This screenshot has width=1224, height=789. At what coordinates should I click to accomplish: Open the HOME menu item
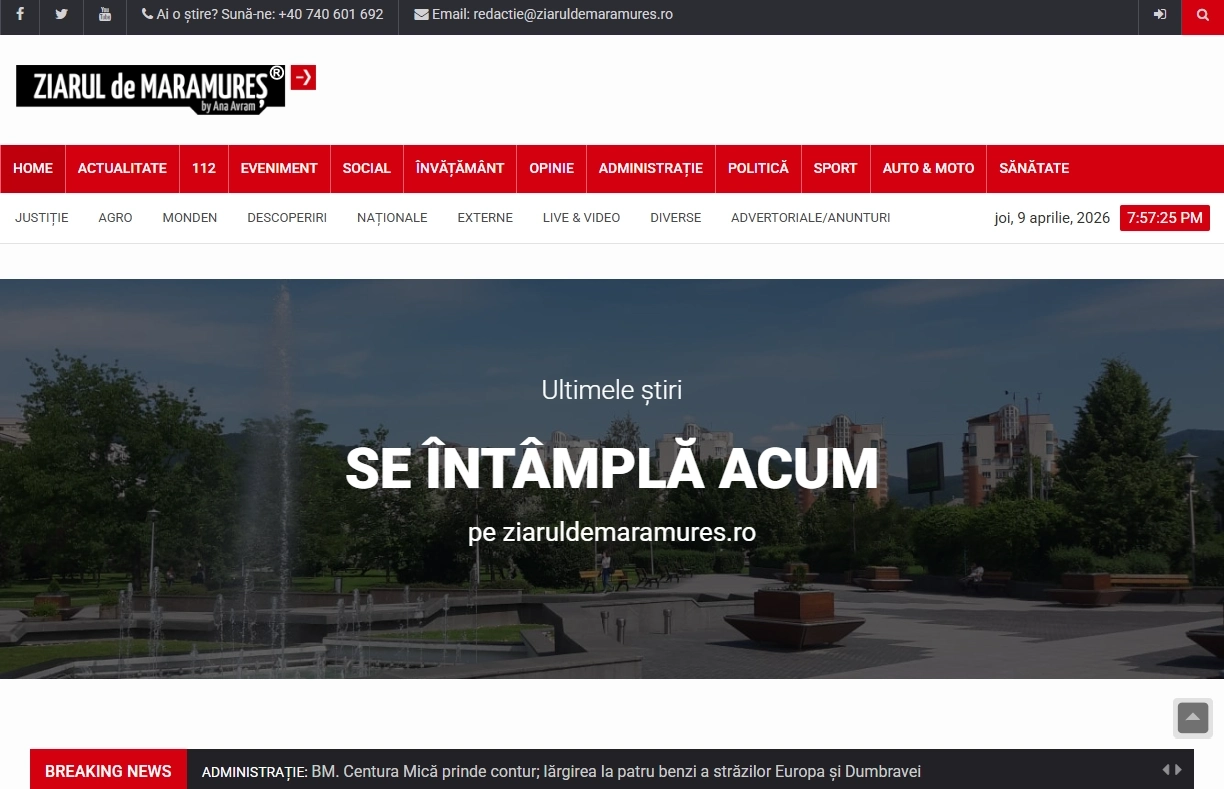pyautogui.click(x=32, y=168)
